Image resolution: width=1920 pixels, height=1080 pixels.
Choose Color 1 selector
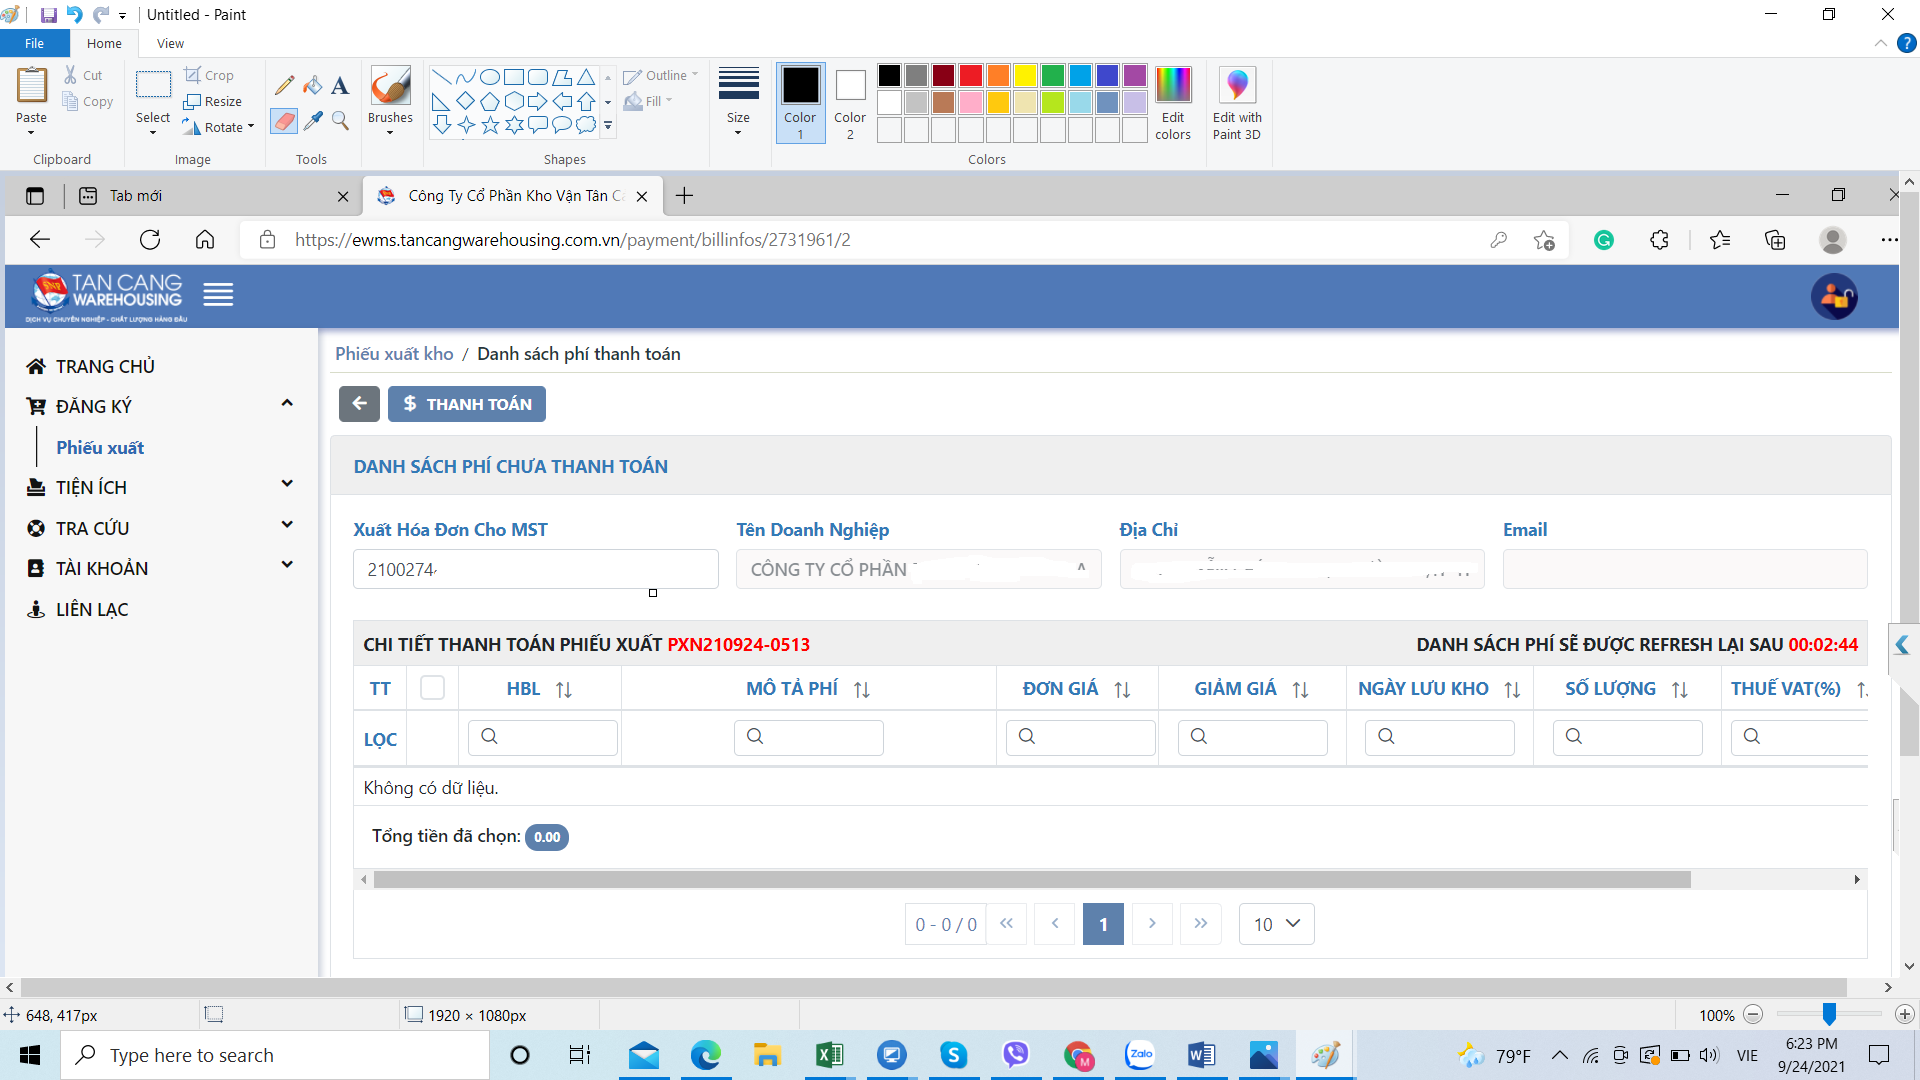[800, 103]
